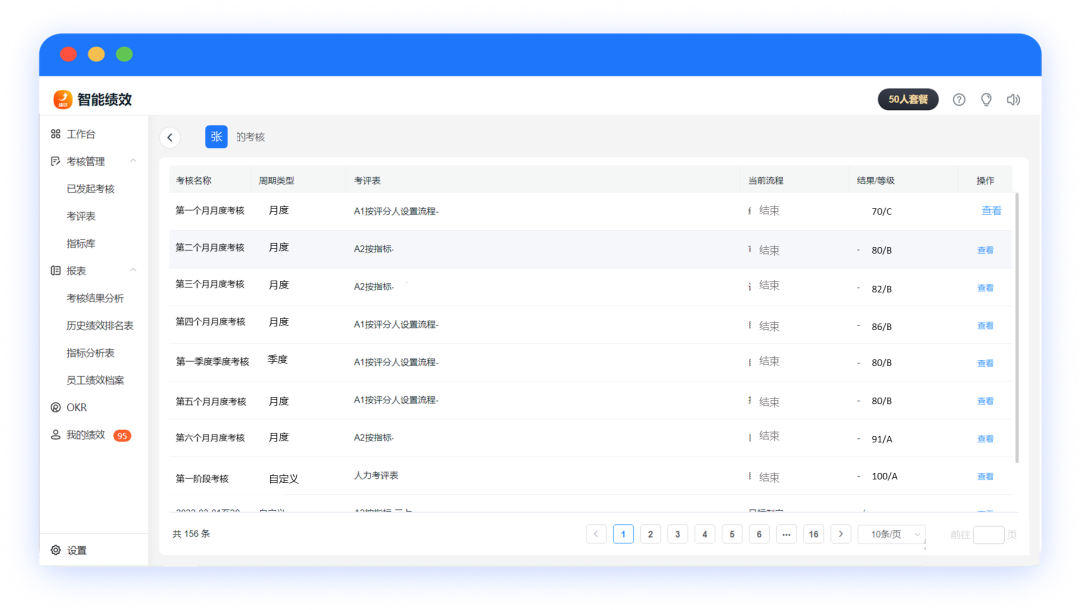1080x610 pixels.
Task: Go to next page with right arrow
Action: [841, 534]
